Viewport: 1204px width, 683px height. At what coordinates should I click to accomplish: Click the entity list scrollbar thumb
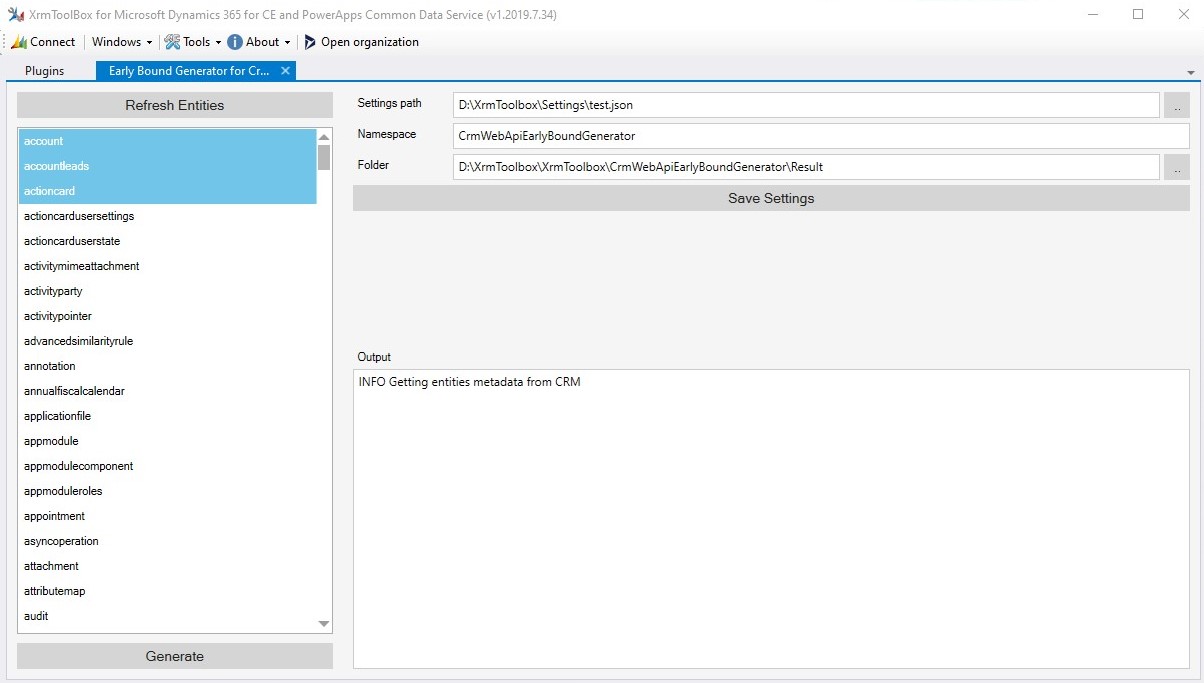click(x=324, y=157)
